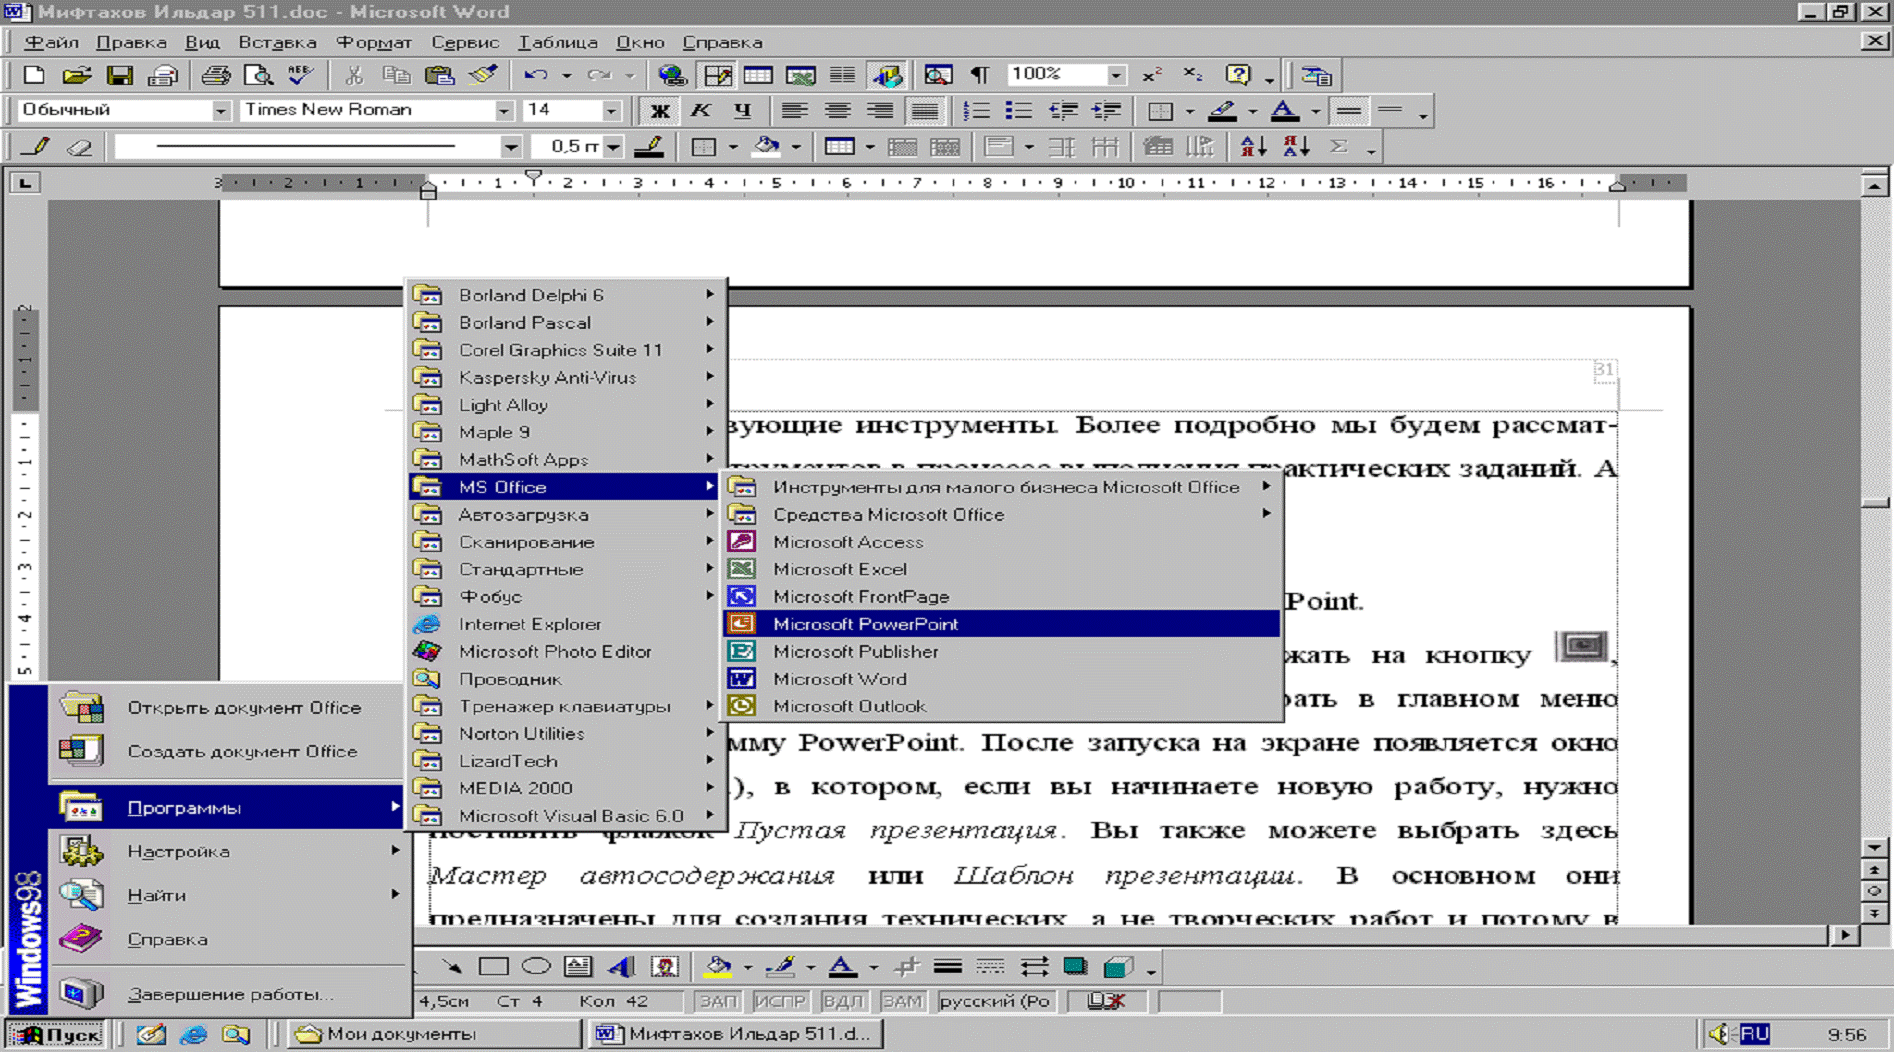Toggle underline formatting (Ч)
1894x1052 pixels.
(742, 111)
